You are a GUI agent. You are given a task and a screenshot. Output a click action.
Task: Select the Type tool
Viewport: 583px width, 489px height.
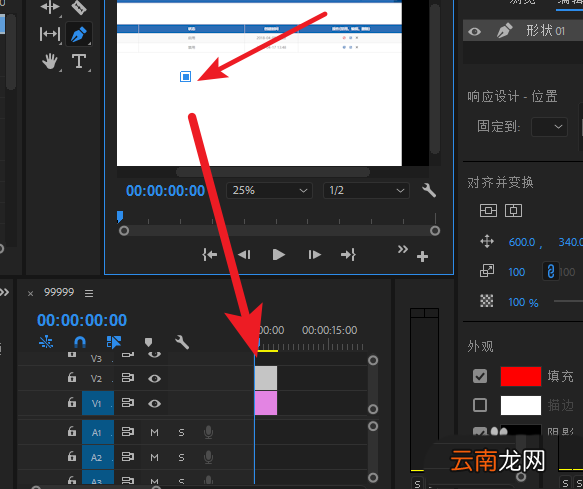79,61
